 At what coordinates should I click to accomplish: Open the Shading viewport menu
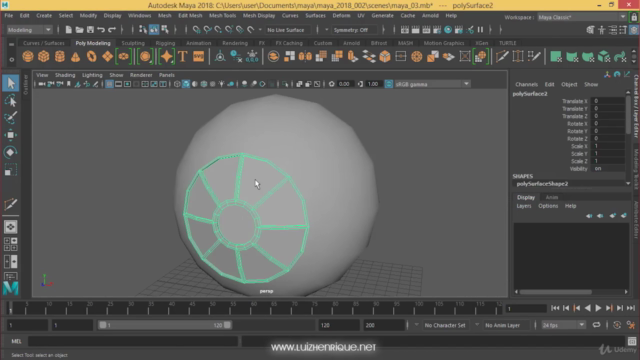click(x=65, y=75)
